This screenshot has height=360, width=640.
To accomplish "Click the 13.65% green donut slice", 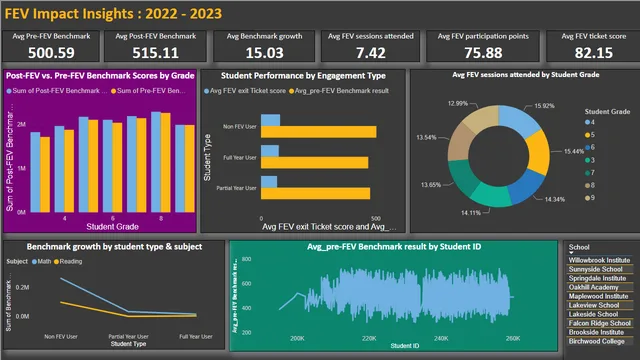I will point(464,176).
